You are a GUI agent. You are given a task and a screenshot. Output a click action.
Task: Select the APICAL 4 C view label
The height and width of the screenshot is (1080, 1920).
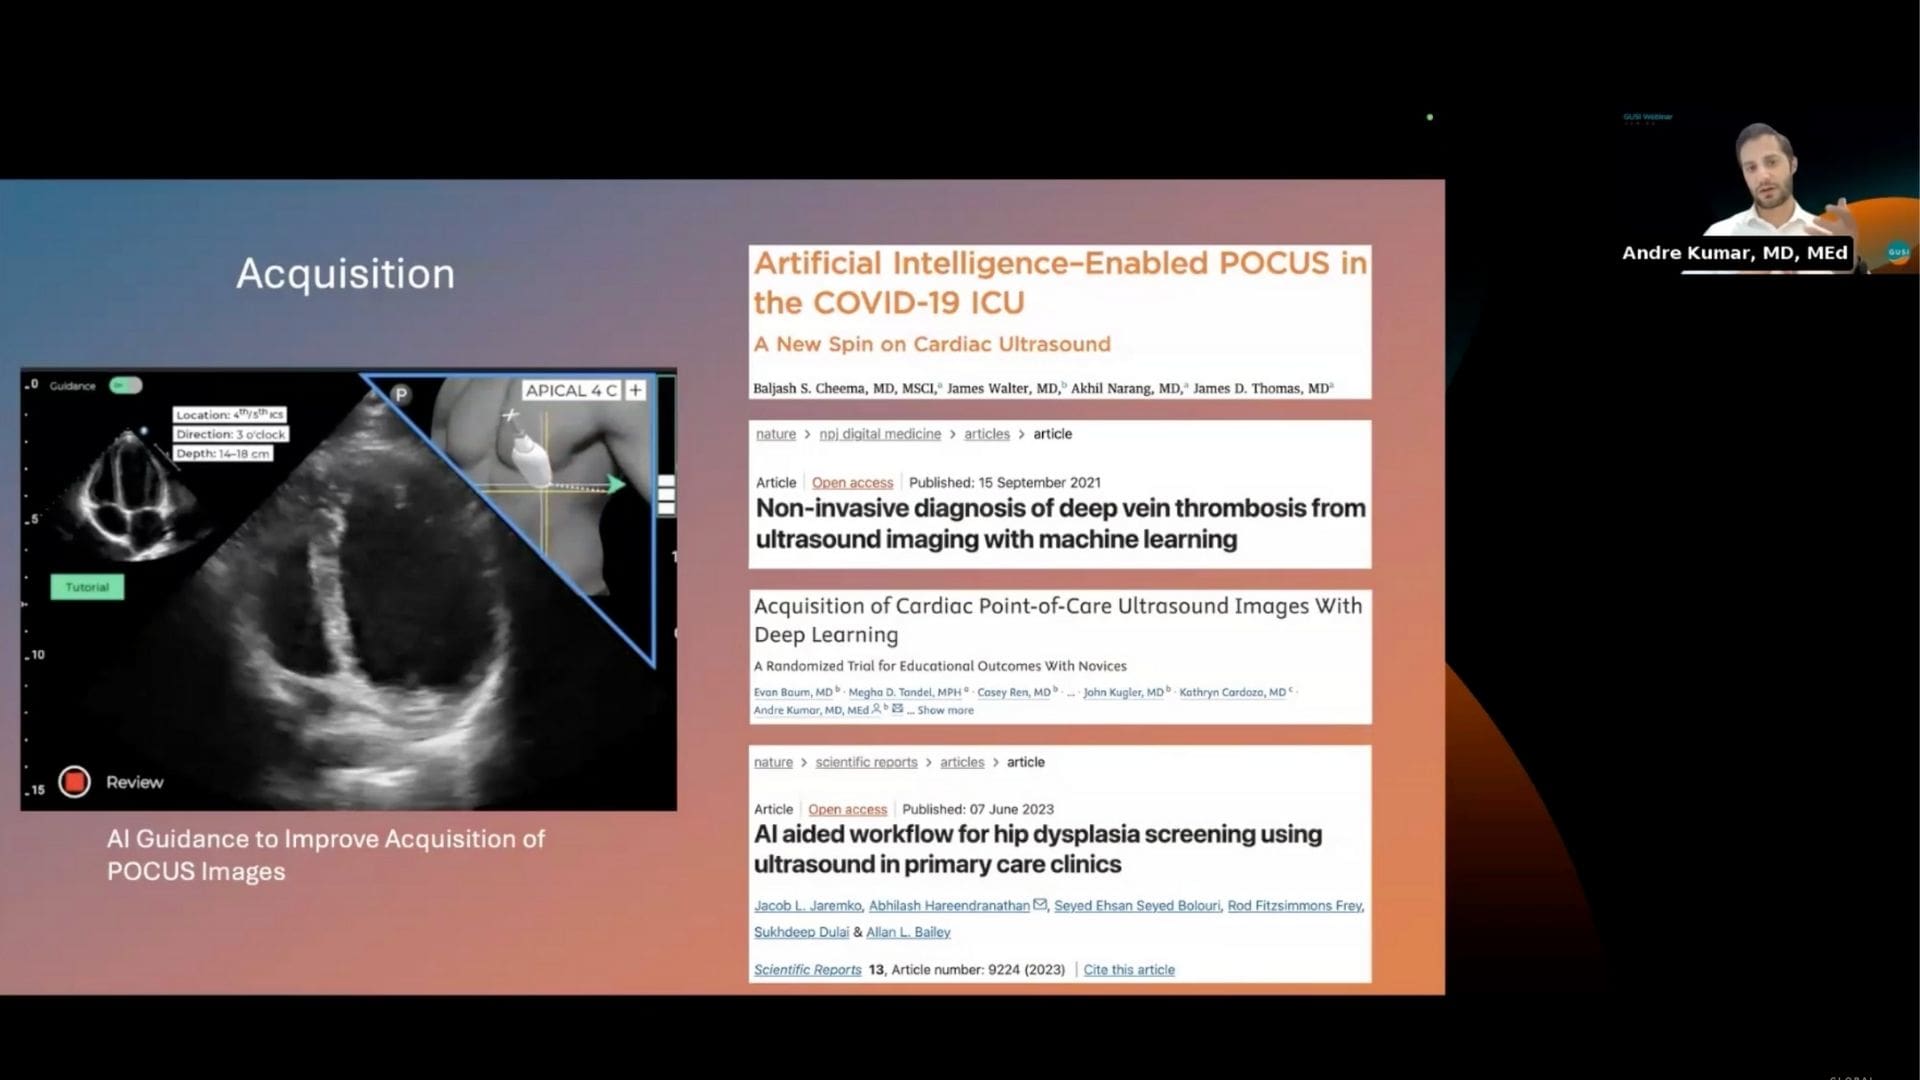[x=570, y=390]
